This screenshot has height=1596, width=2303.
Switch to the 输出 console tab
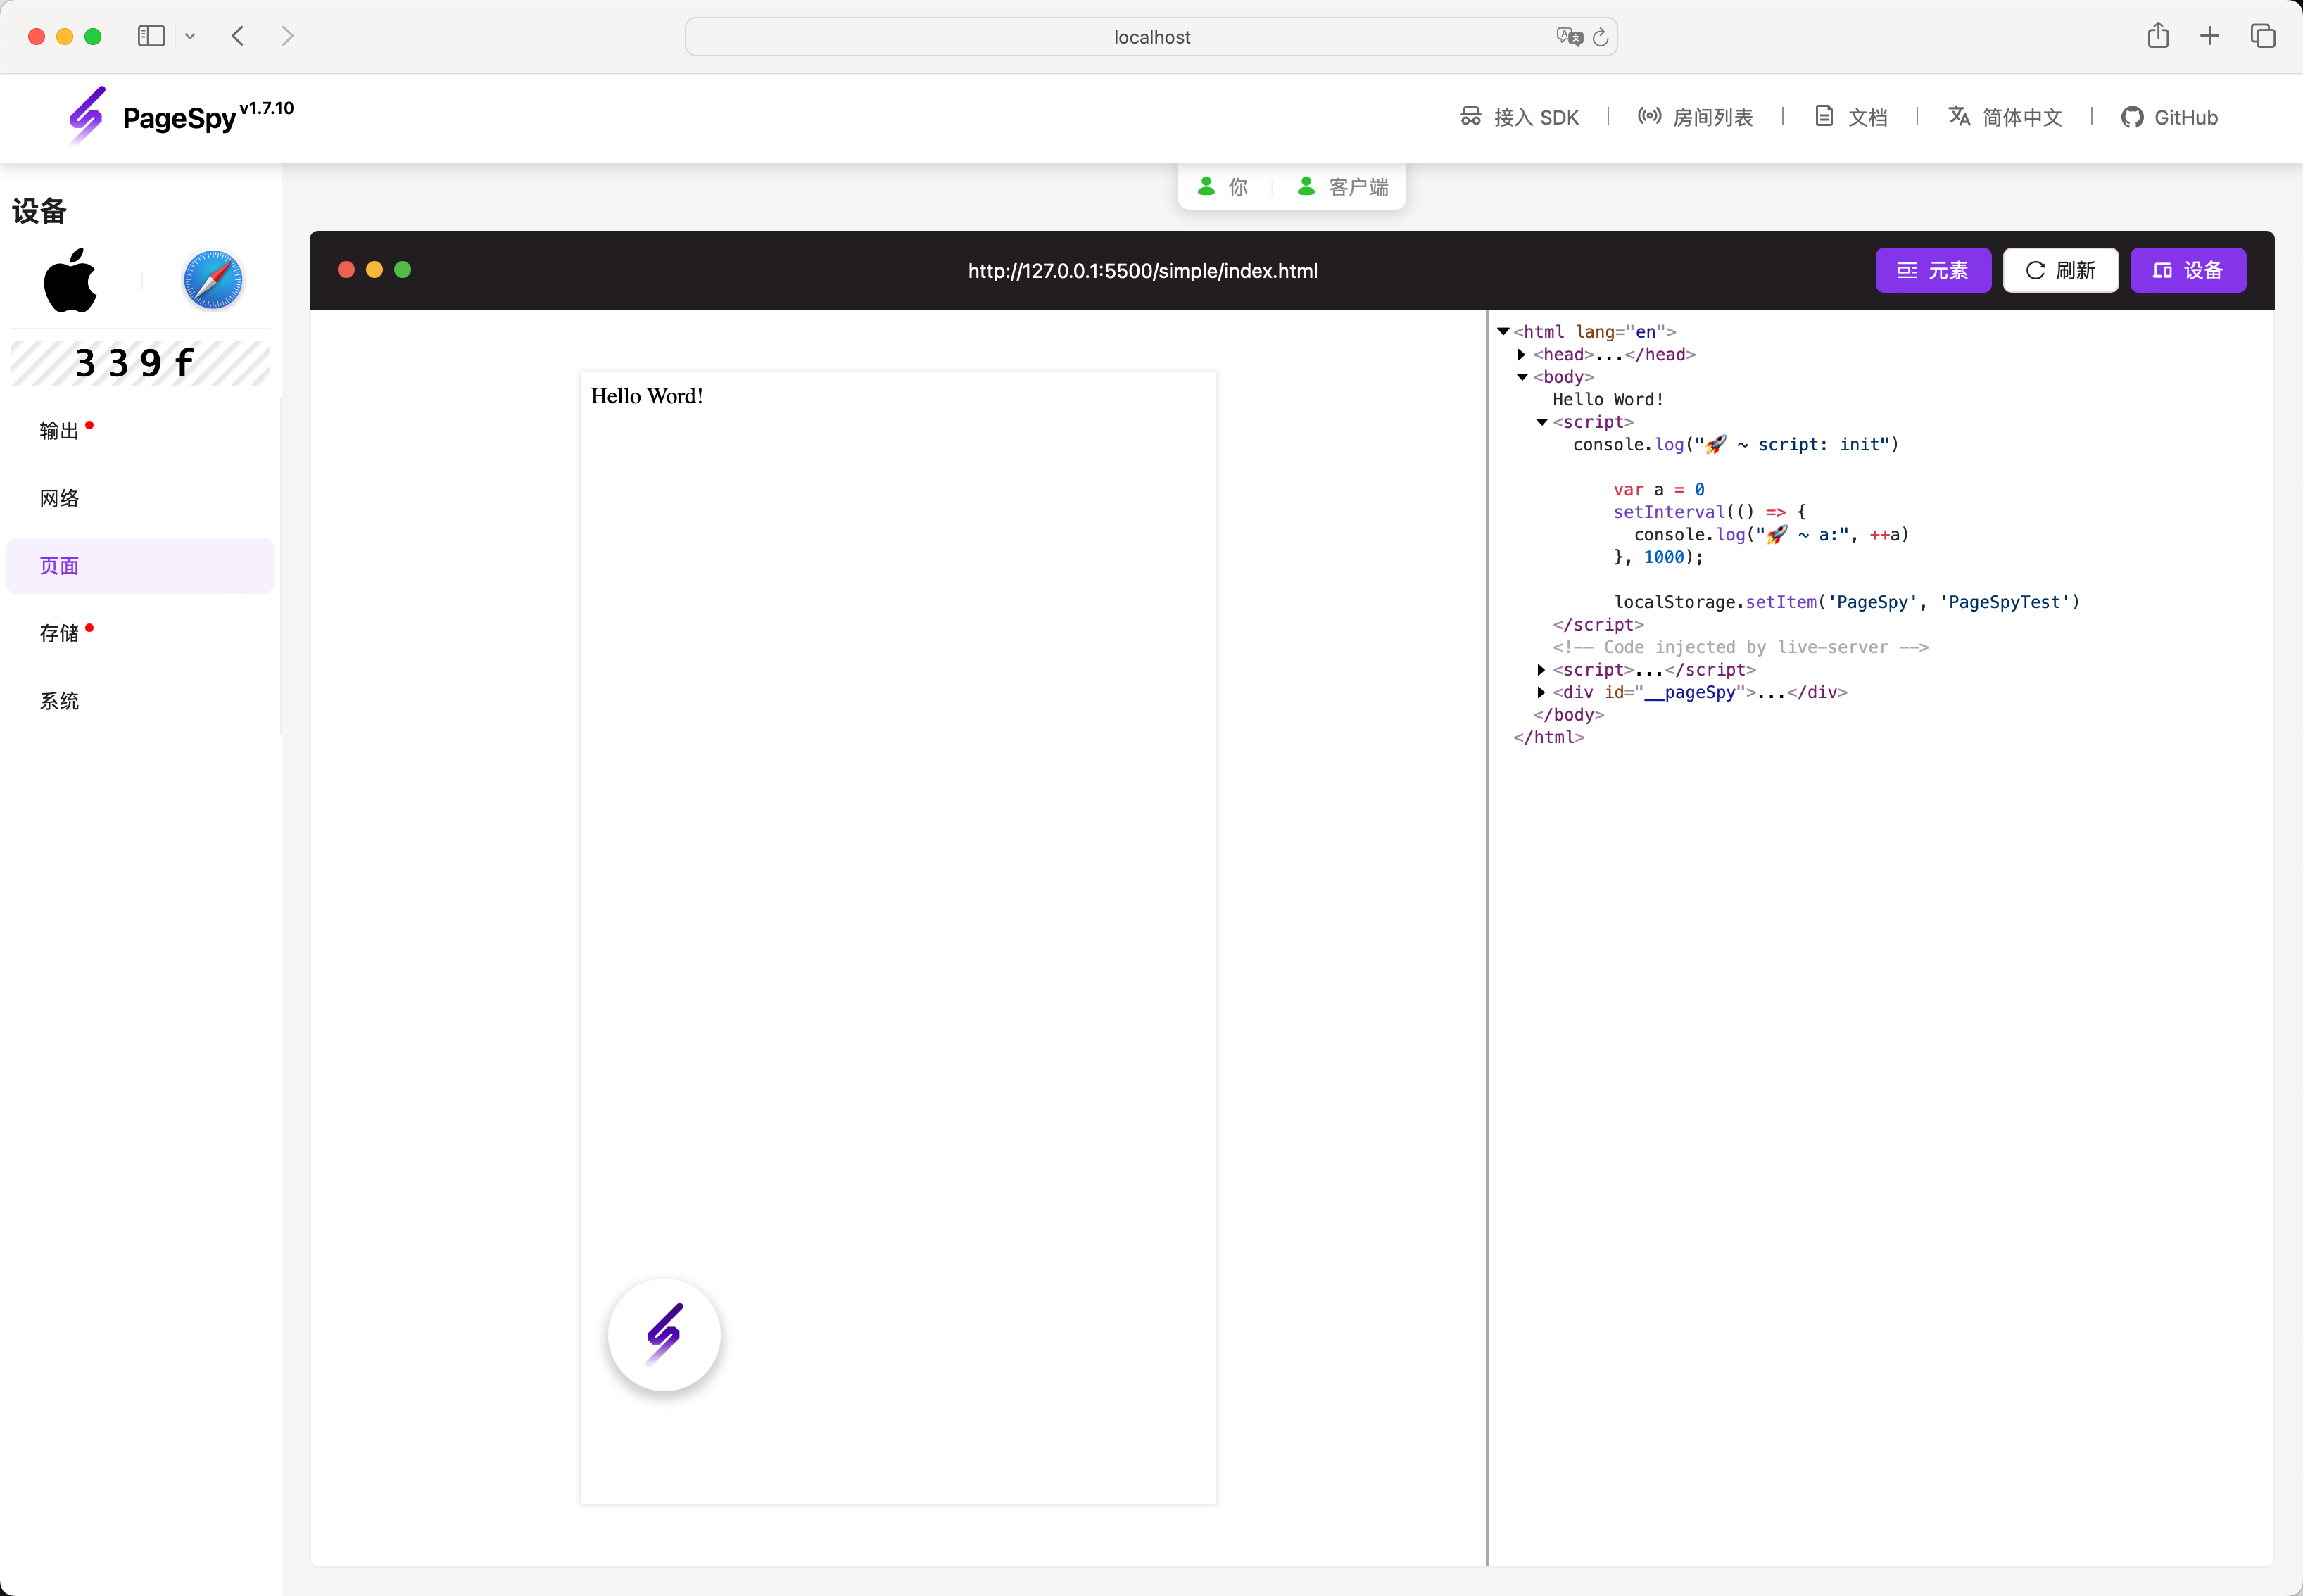pos(140,431)
